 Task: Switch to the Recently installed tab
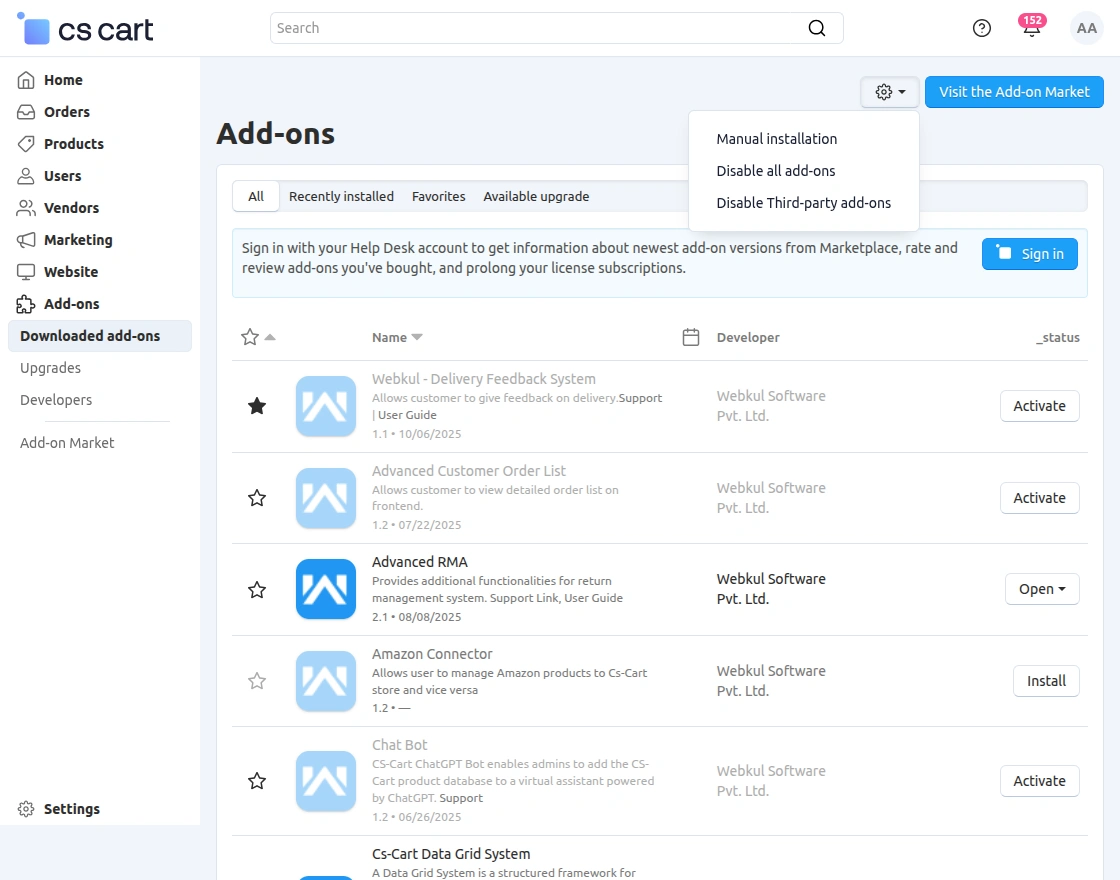pos(341,196)
